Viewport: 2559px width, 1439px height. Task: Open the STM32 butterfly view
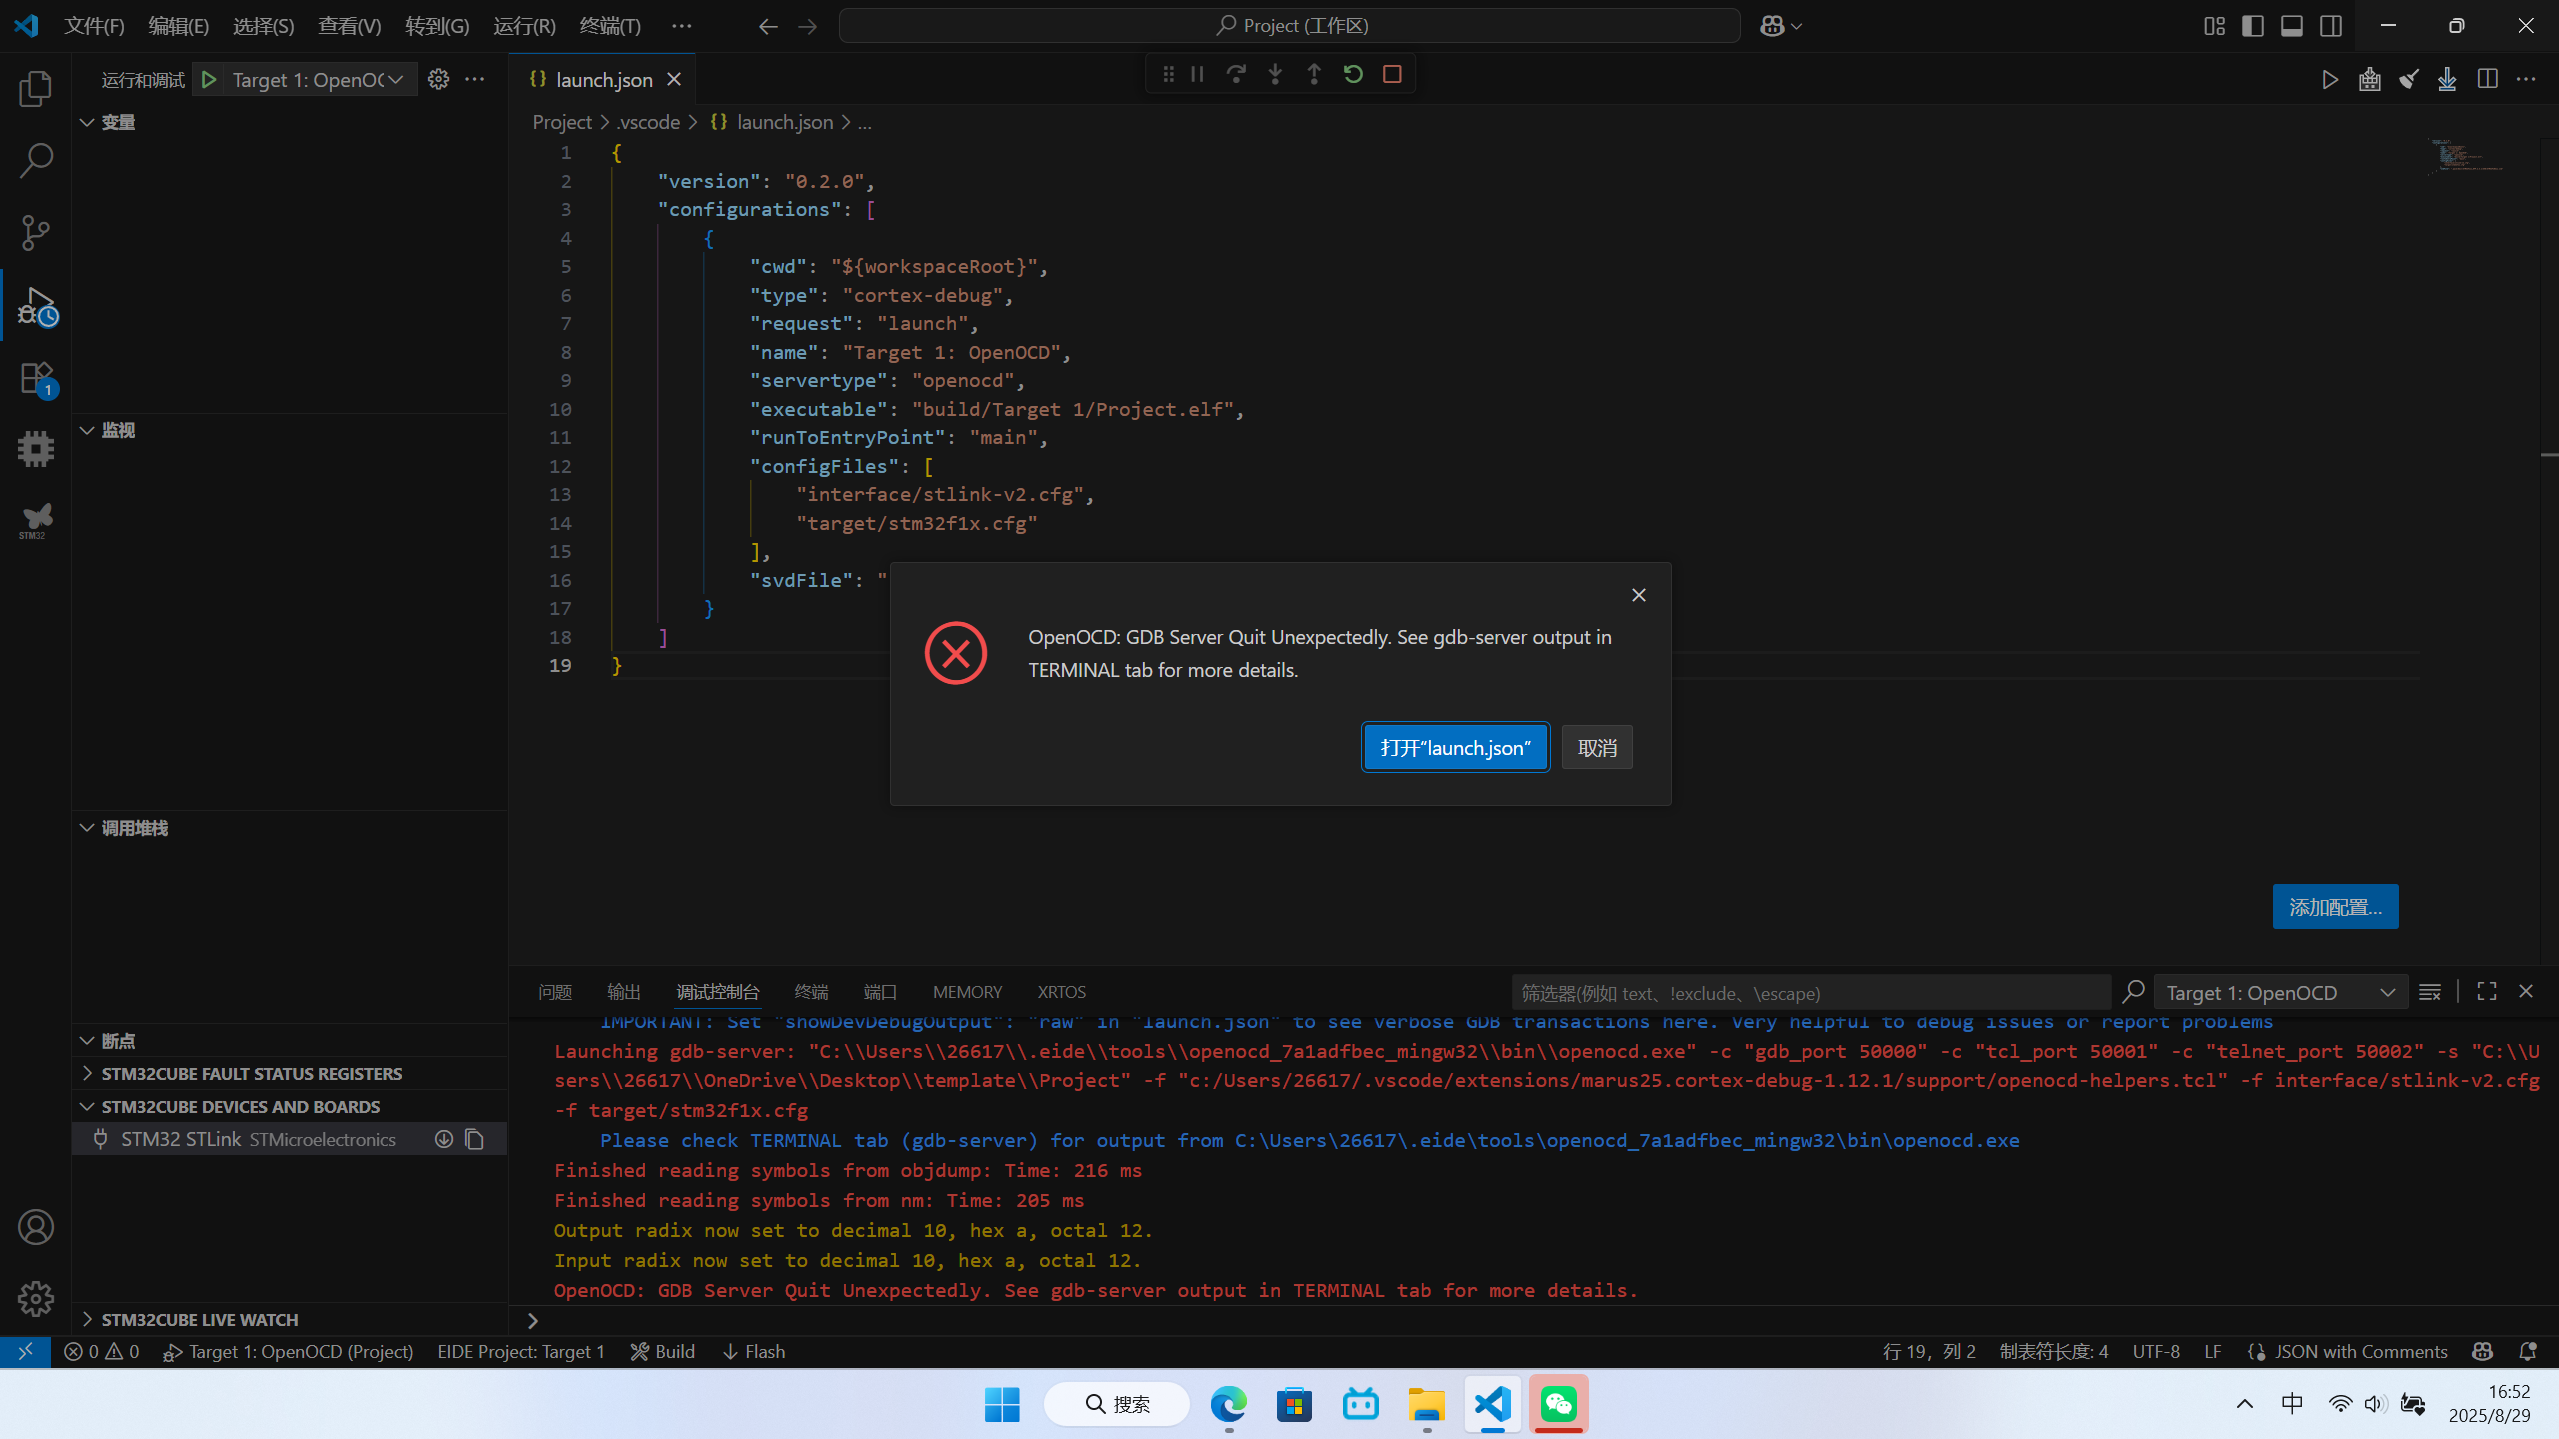36,520
